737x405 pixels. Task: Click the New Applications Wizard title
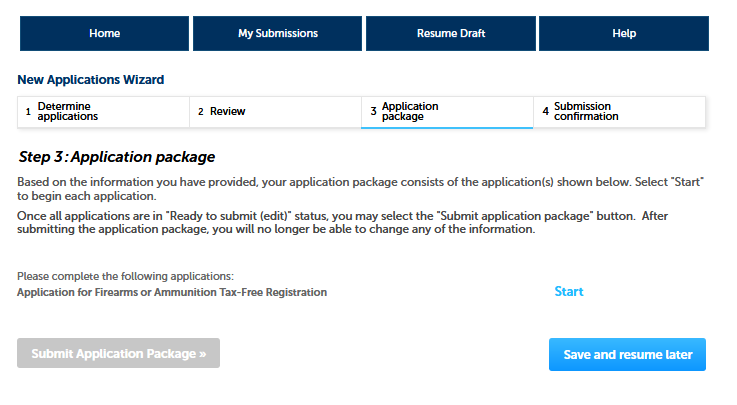pos(91,79)
